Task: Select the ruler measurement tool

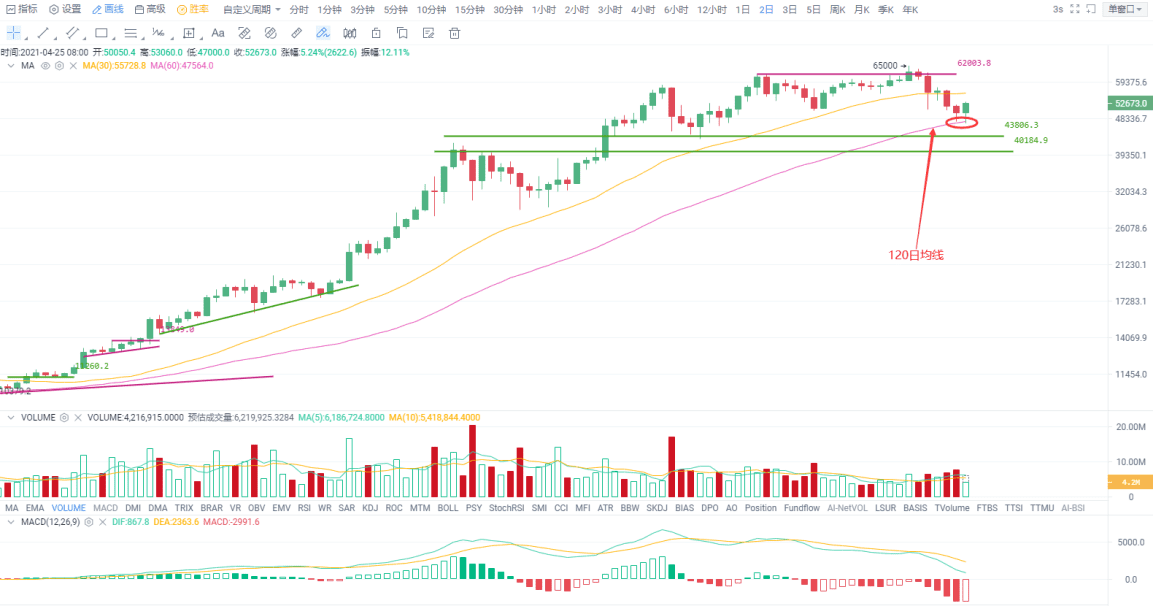Action: (x=296, y=33)
